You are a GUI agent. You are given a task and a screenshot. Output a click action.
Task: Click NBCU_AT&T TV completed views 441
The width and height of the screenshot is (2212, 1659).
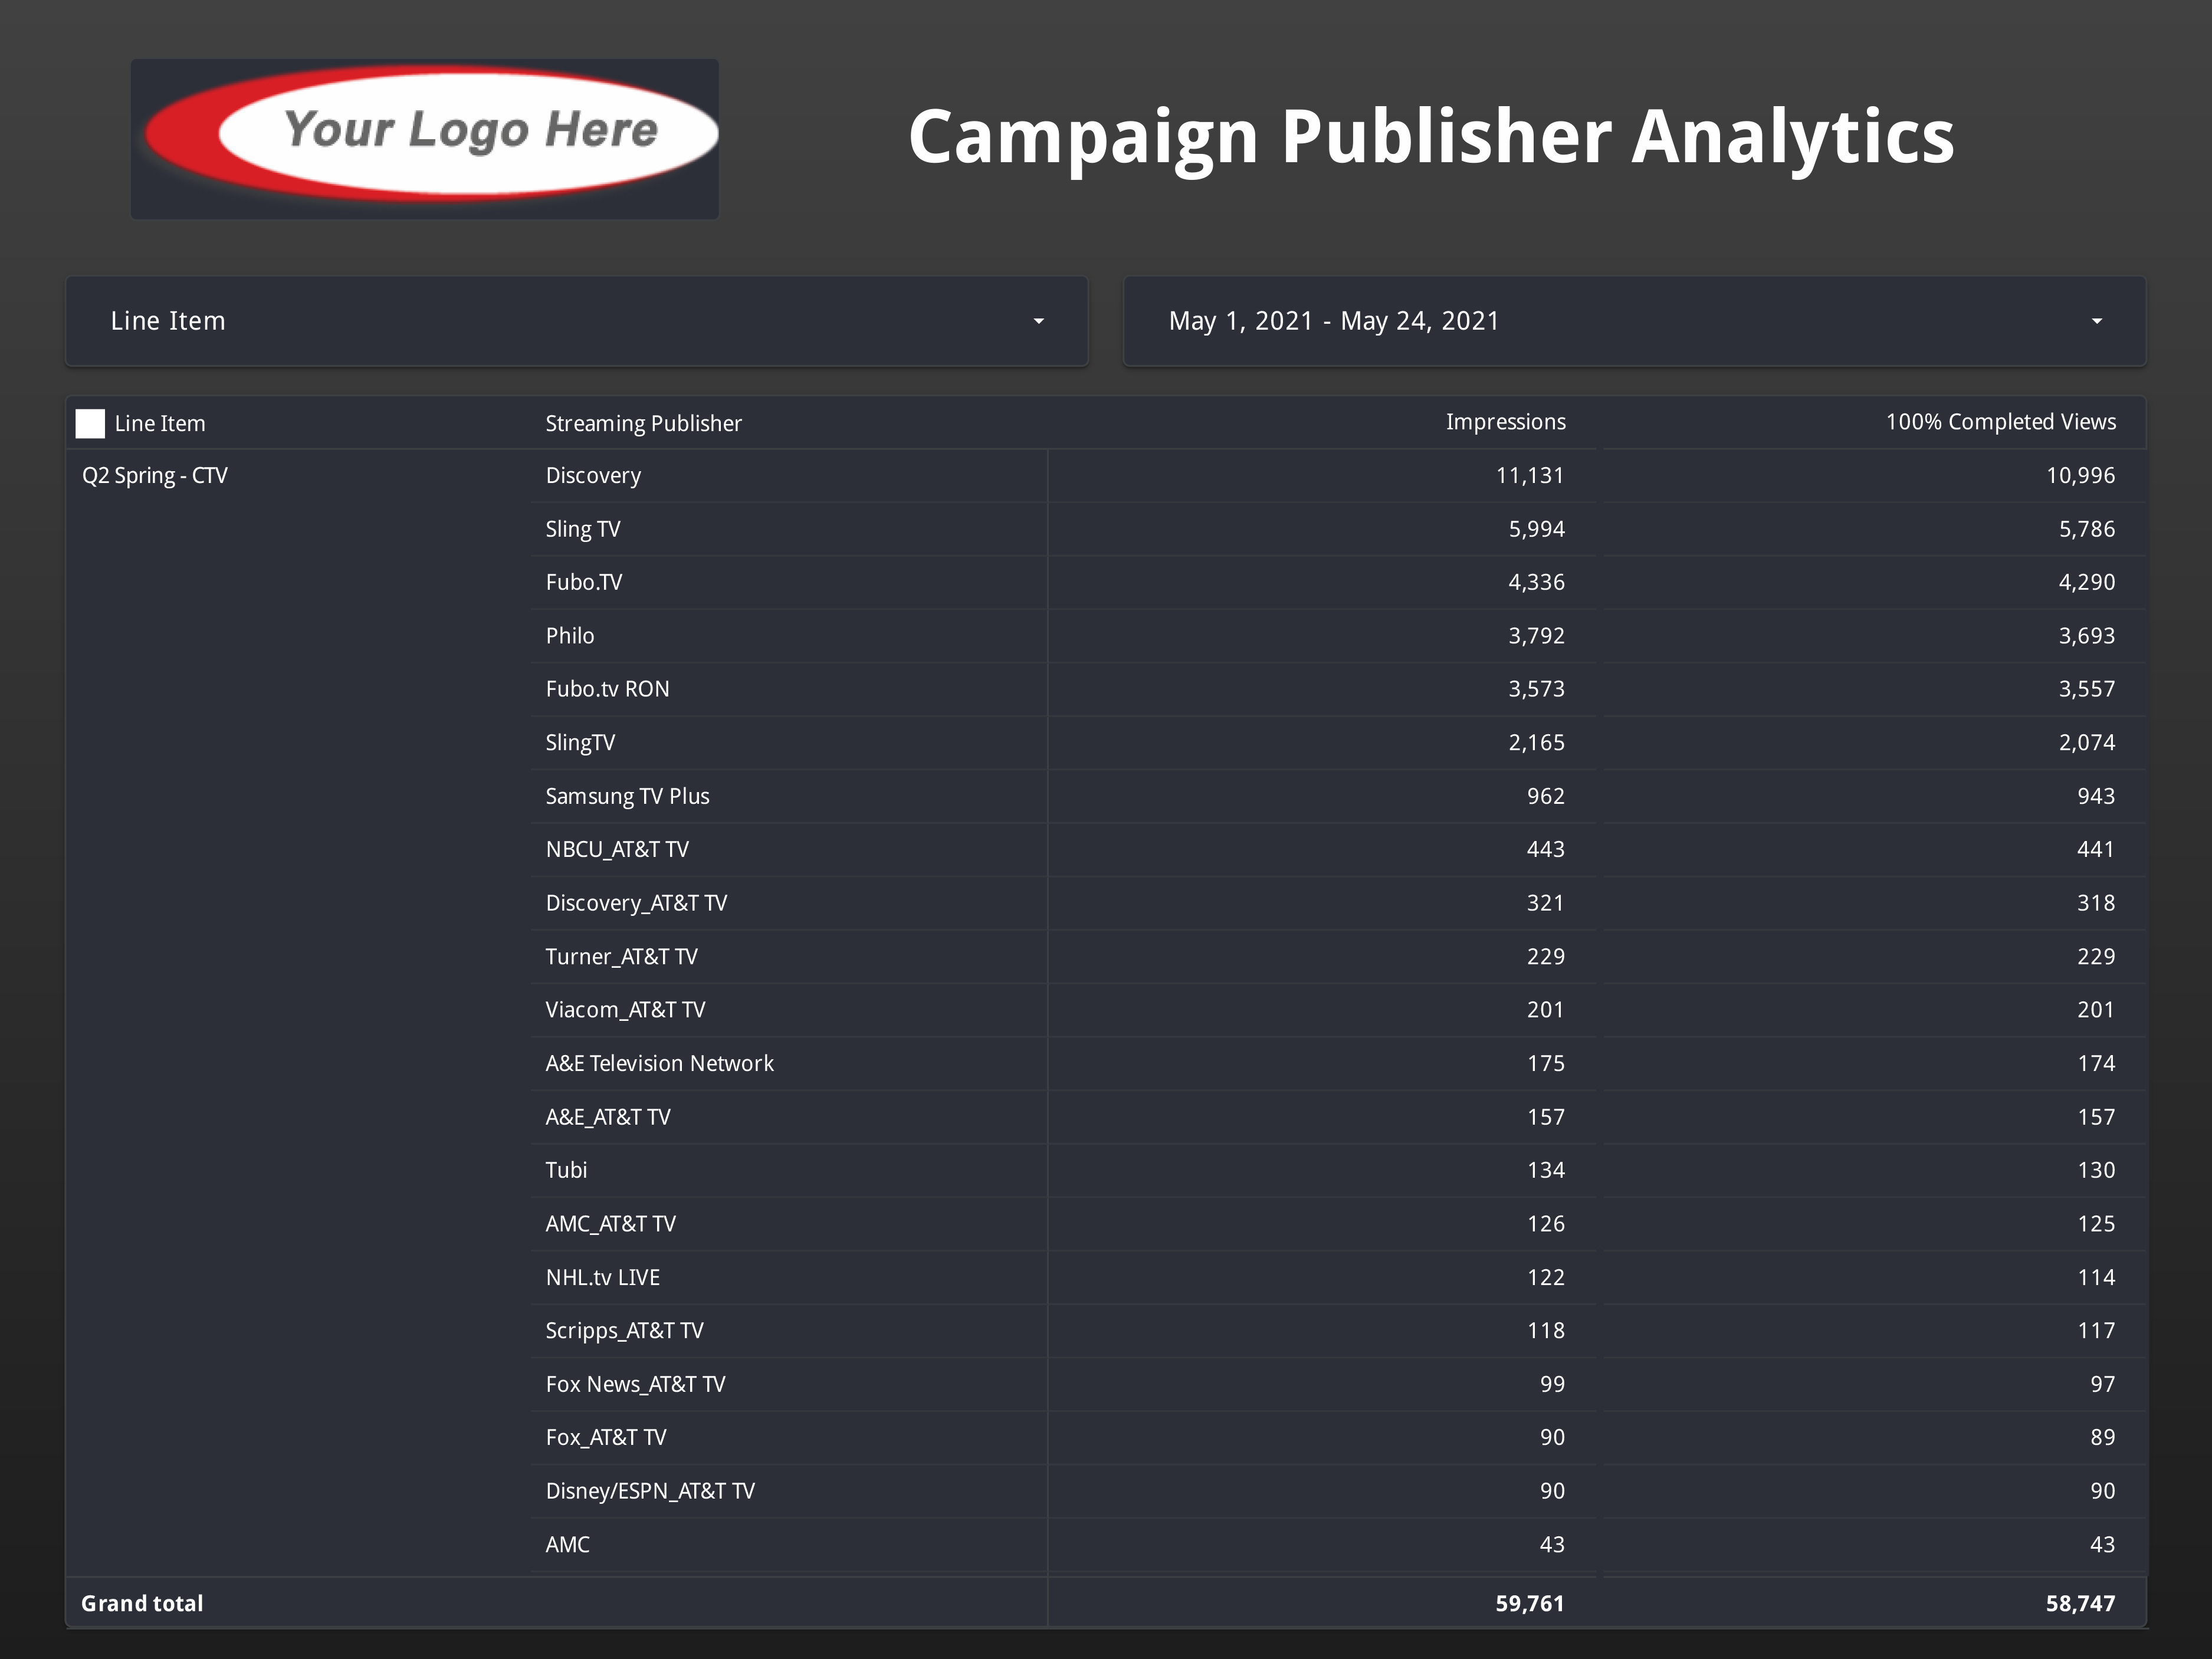2096,849
